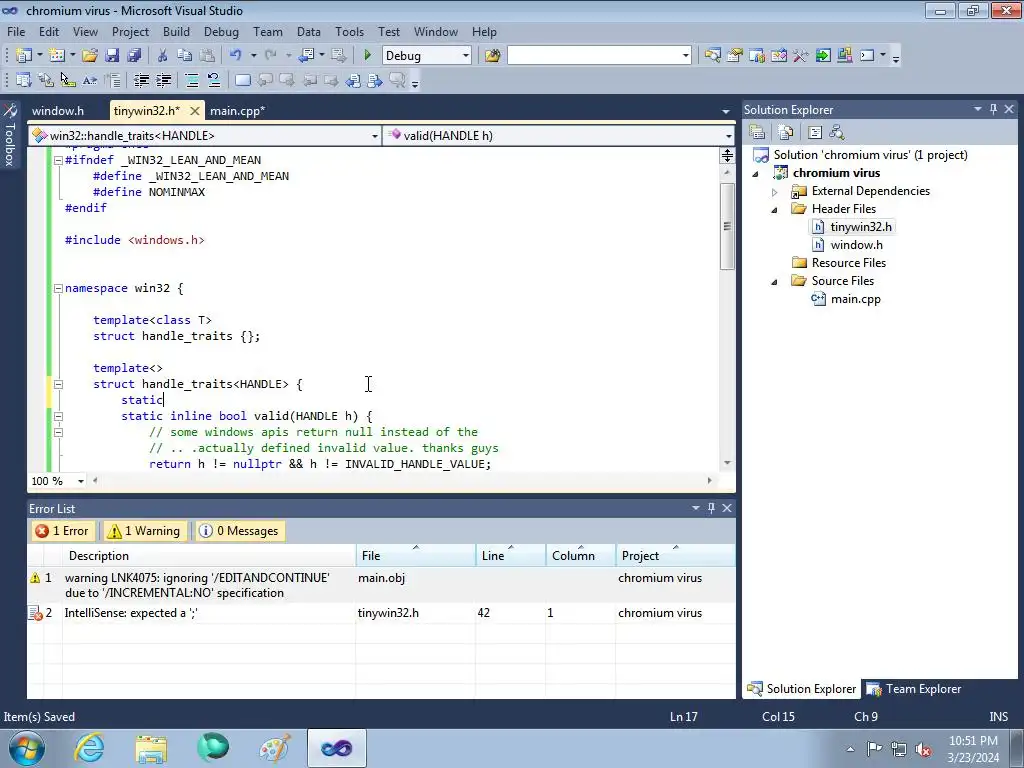This screenshot has height=768, width=1024.
Task: Open the Debug menu
Action: (221, 31)
